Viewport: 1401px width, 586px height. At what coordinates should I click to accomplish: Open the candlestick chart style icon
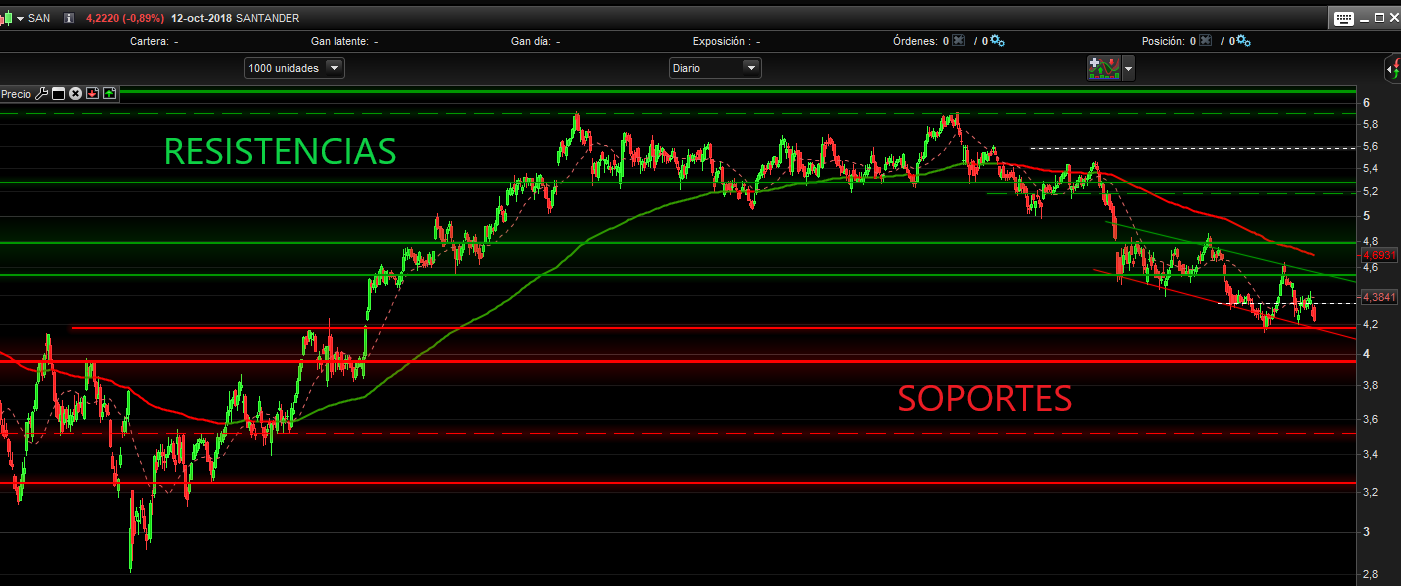pyautogui.click(x=6, y=18)
